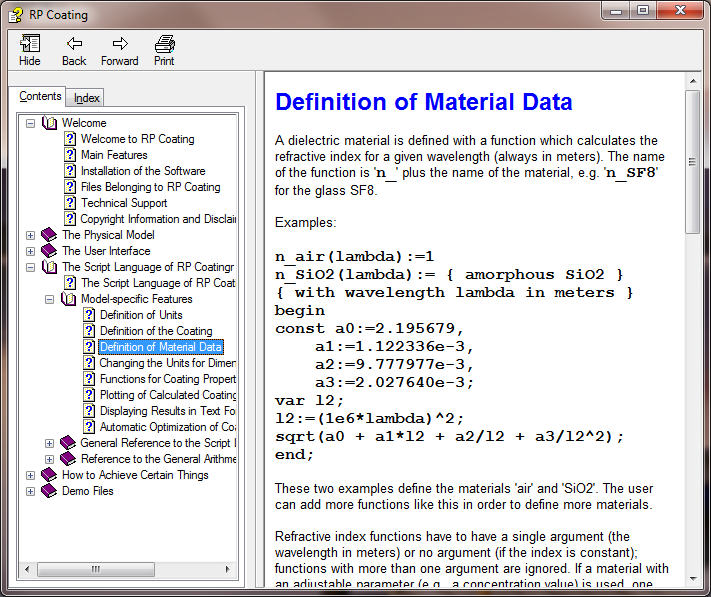Click the Welcome book icon
The height and width of the screenshot is (597, 711).
point(49,123)
